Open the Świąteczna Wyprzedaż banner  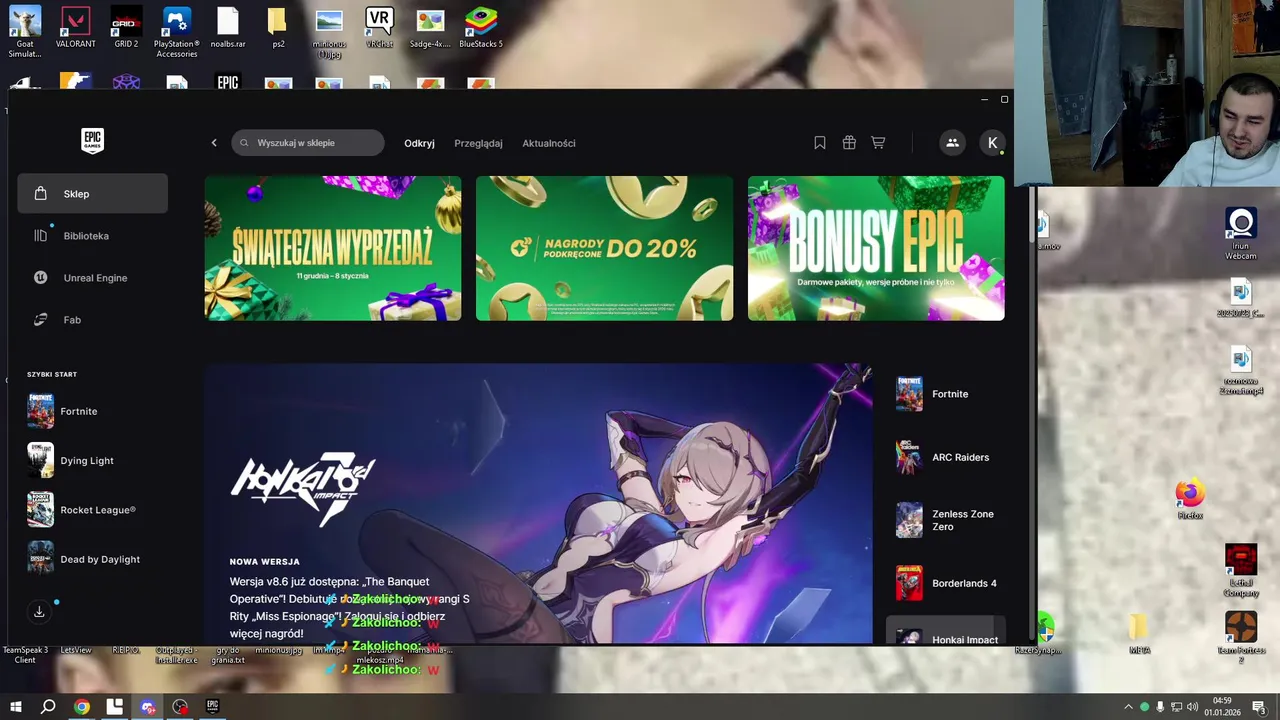(x=333, y=248)
